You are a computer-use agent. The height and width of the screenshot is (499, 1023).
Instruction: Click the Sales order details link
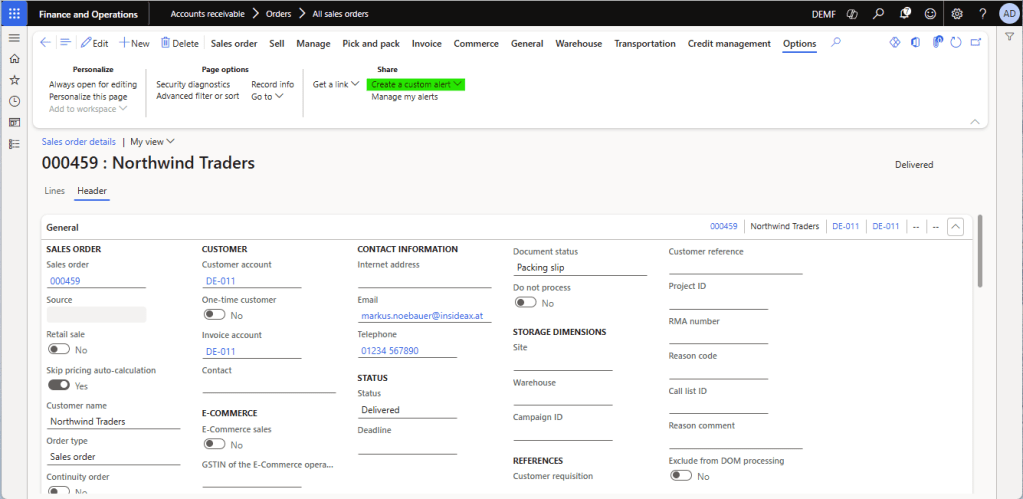tap(79, 142)
